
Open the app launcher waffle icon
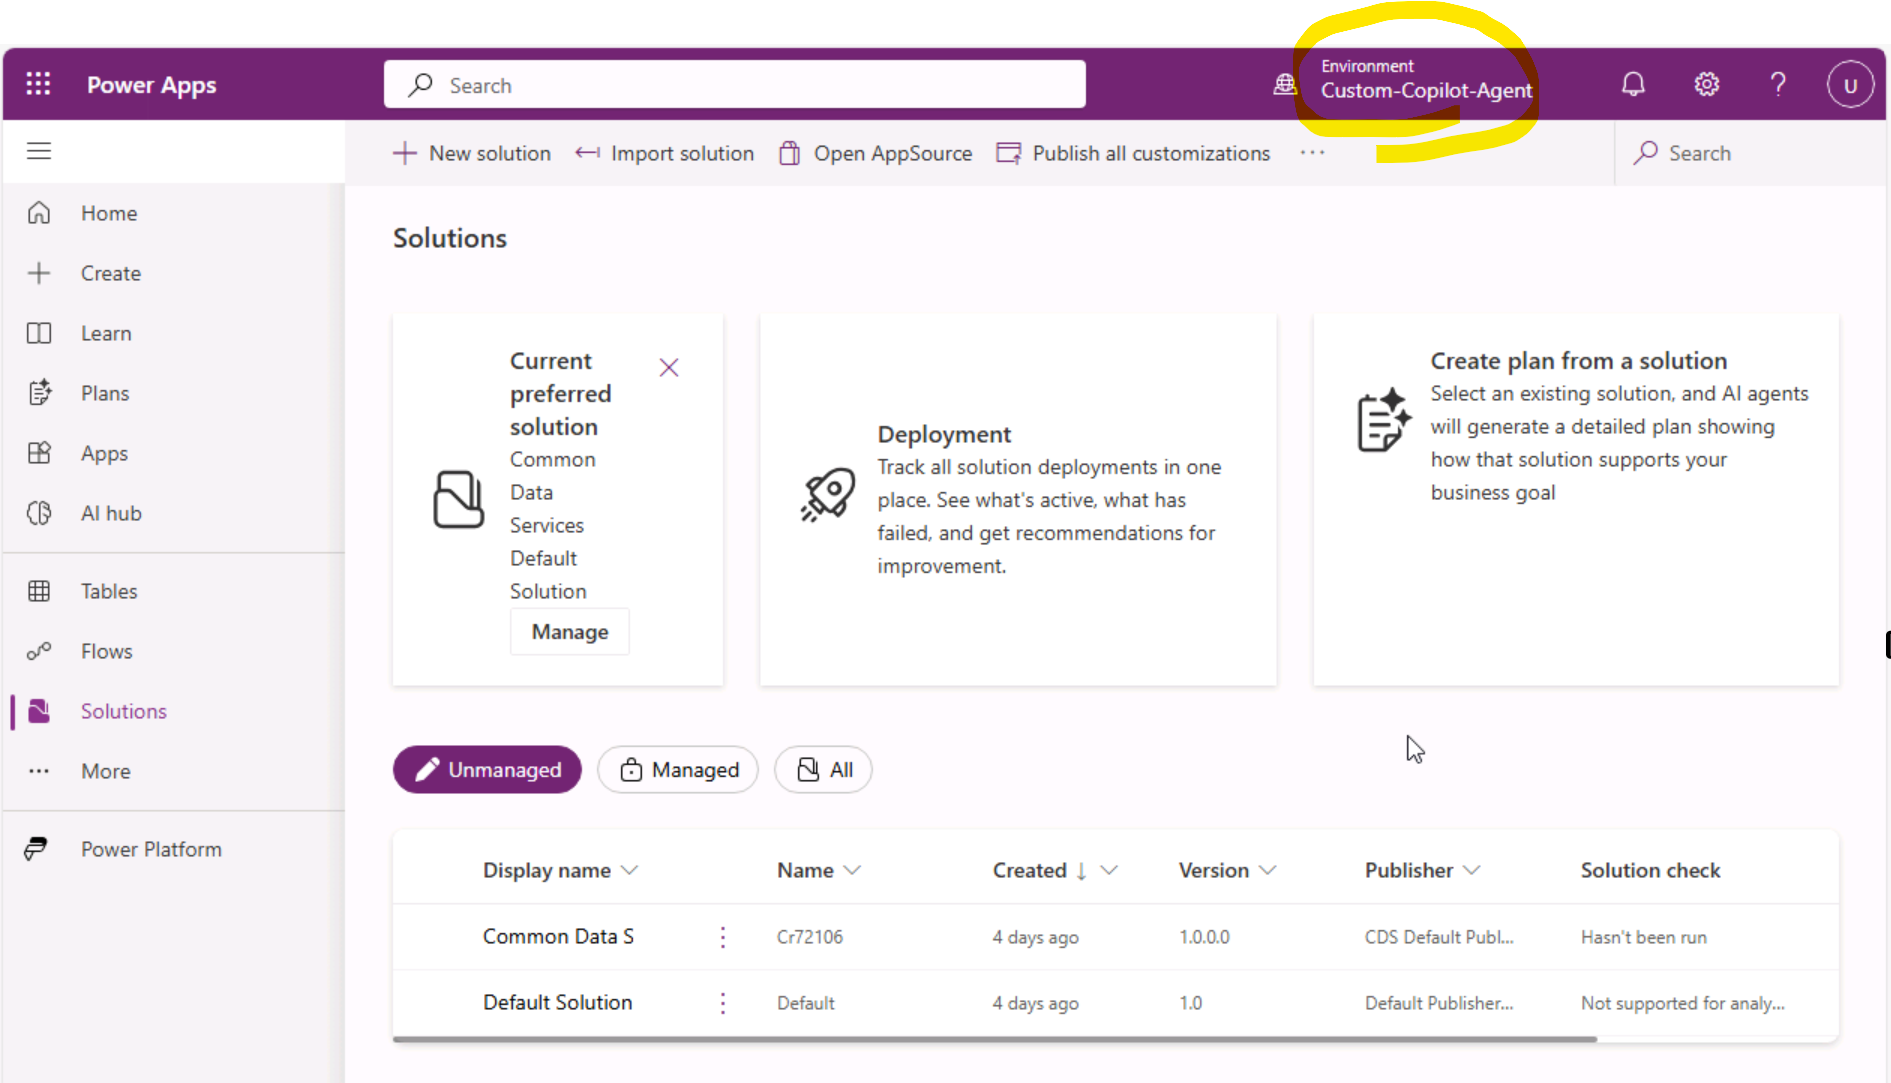(x=38, y=84)
